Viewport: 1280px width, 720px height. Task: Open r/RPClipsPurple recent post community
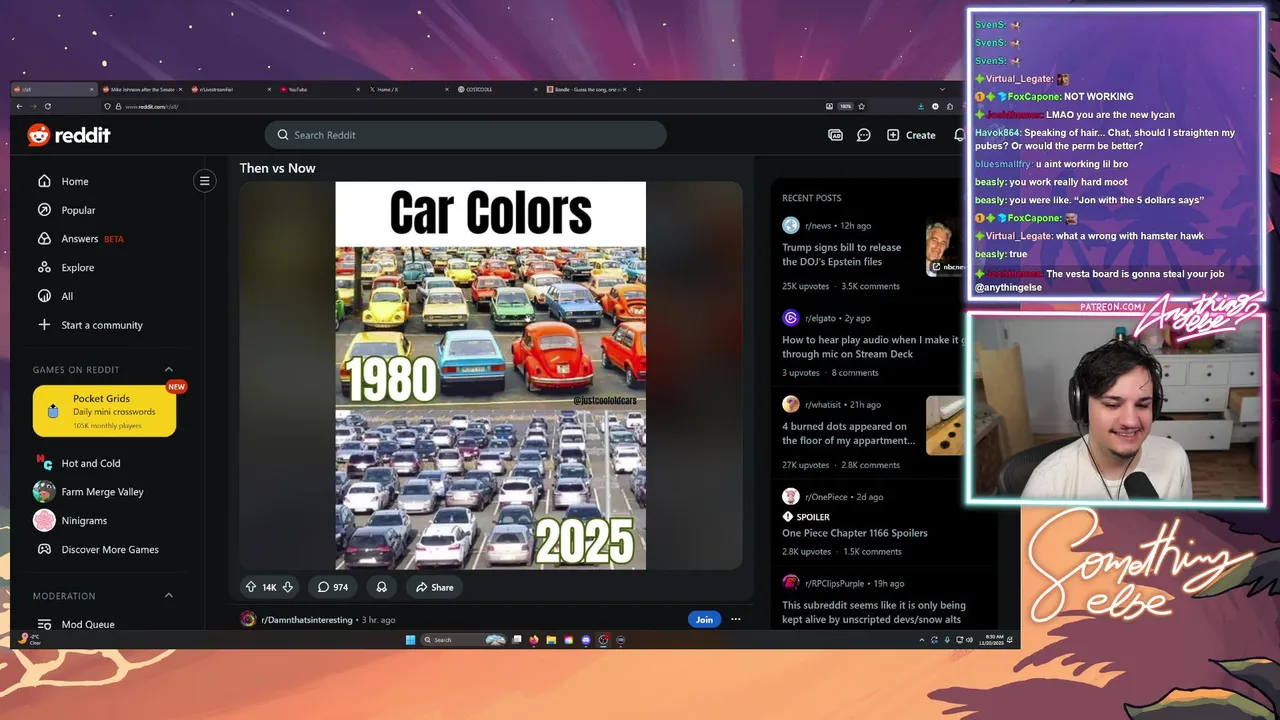pyautogui.click(x=835, y=583)
